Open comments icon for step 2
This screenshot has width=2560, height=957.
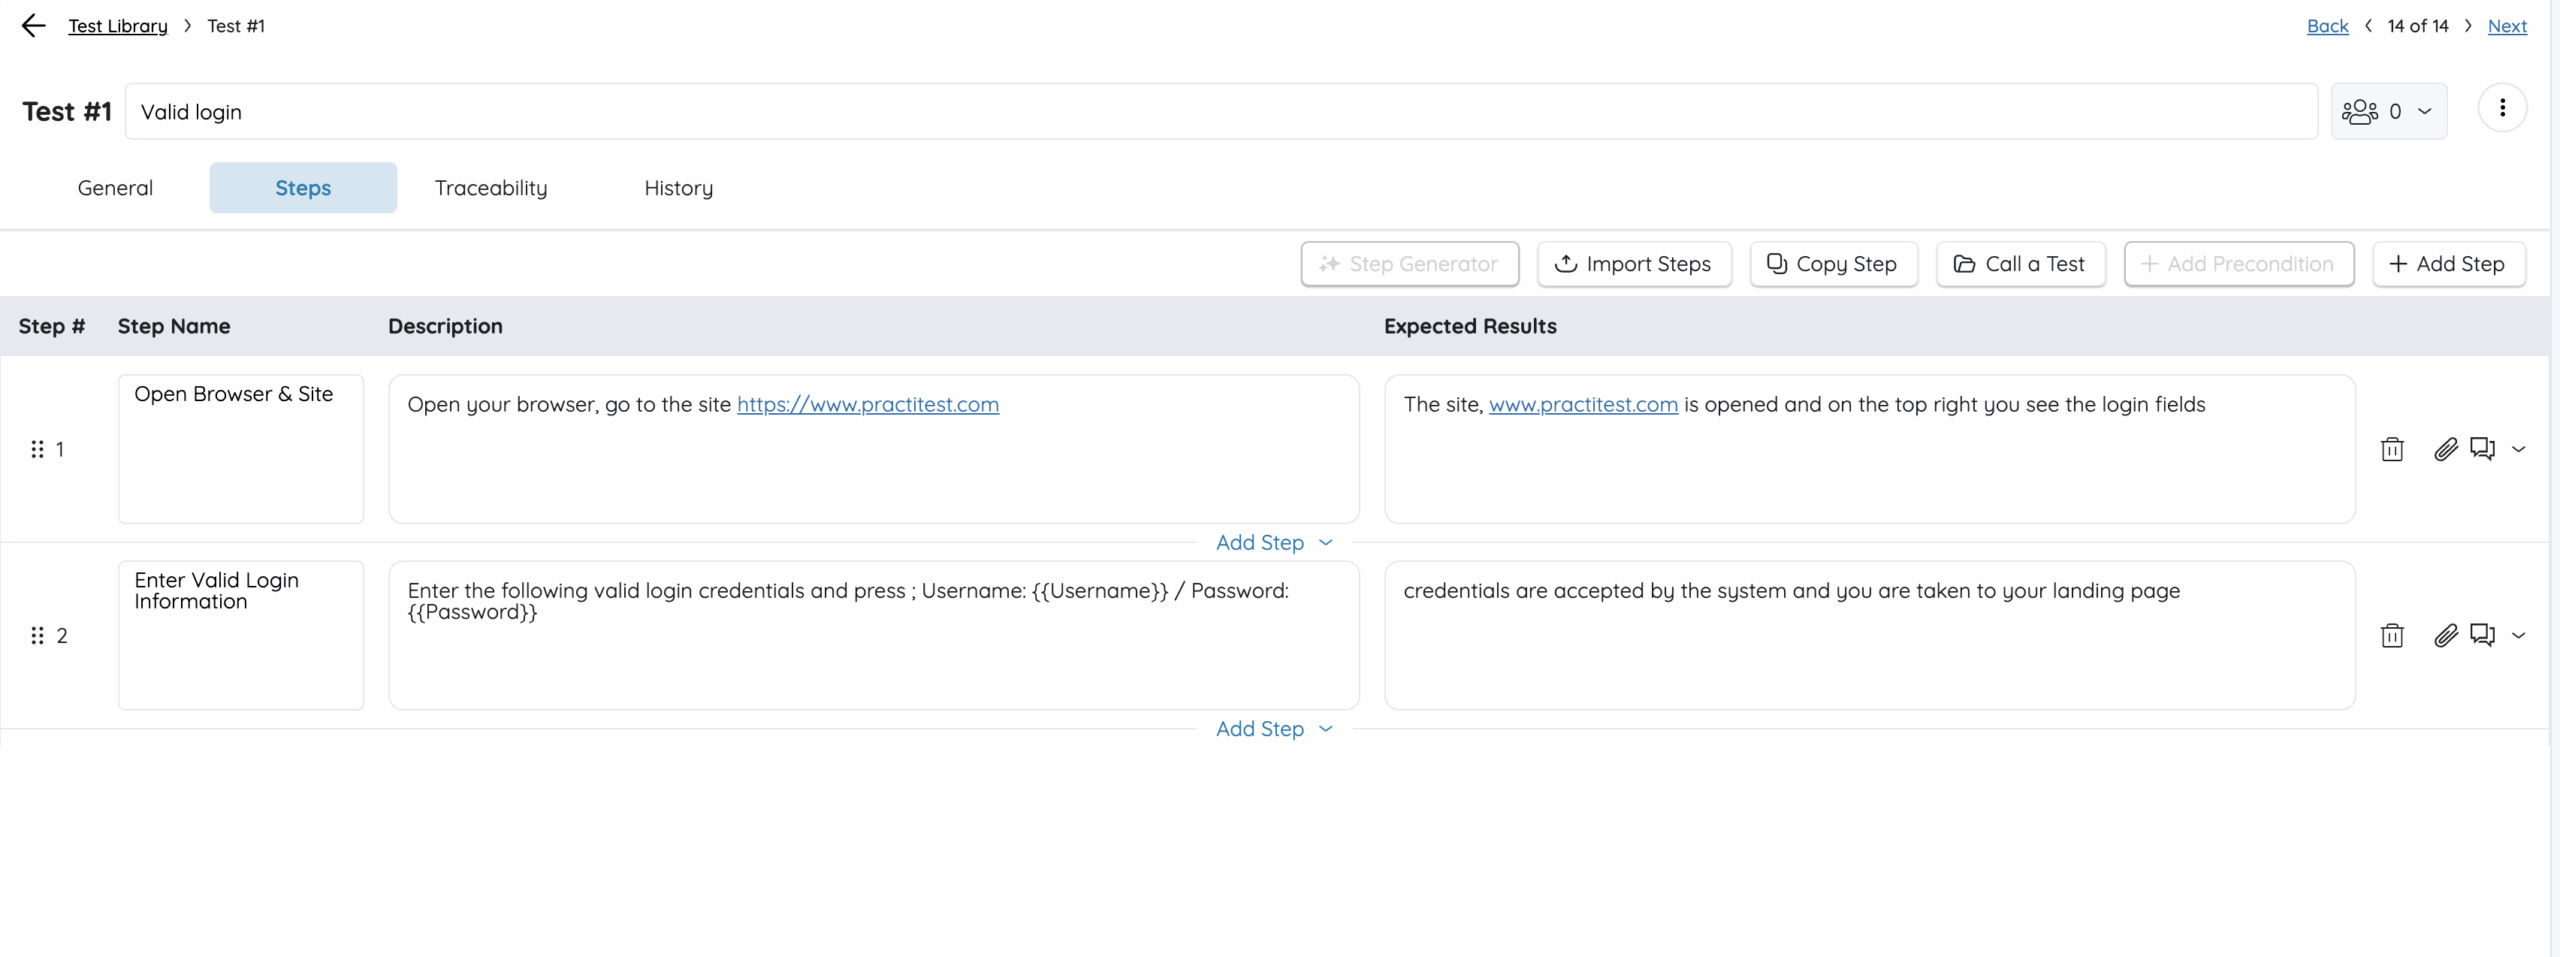(x=2482, y=635)
